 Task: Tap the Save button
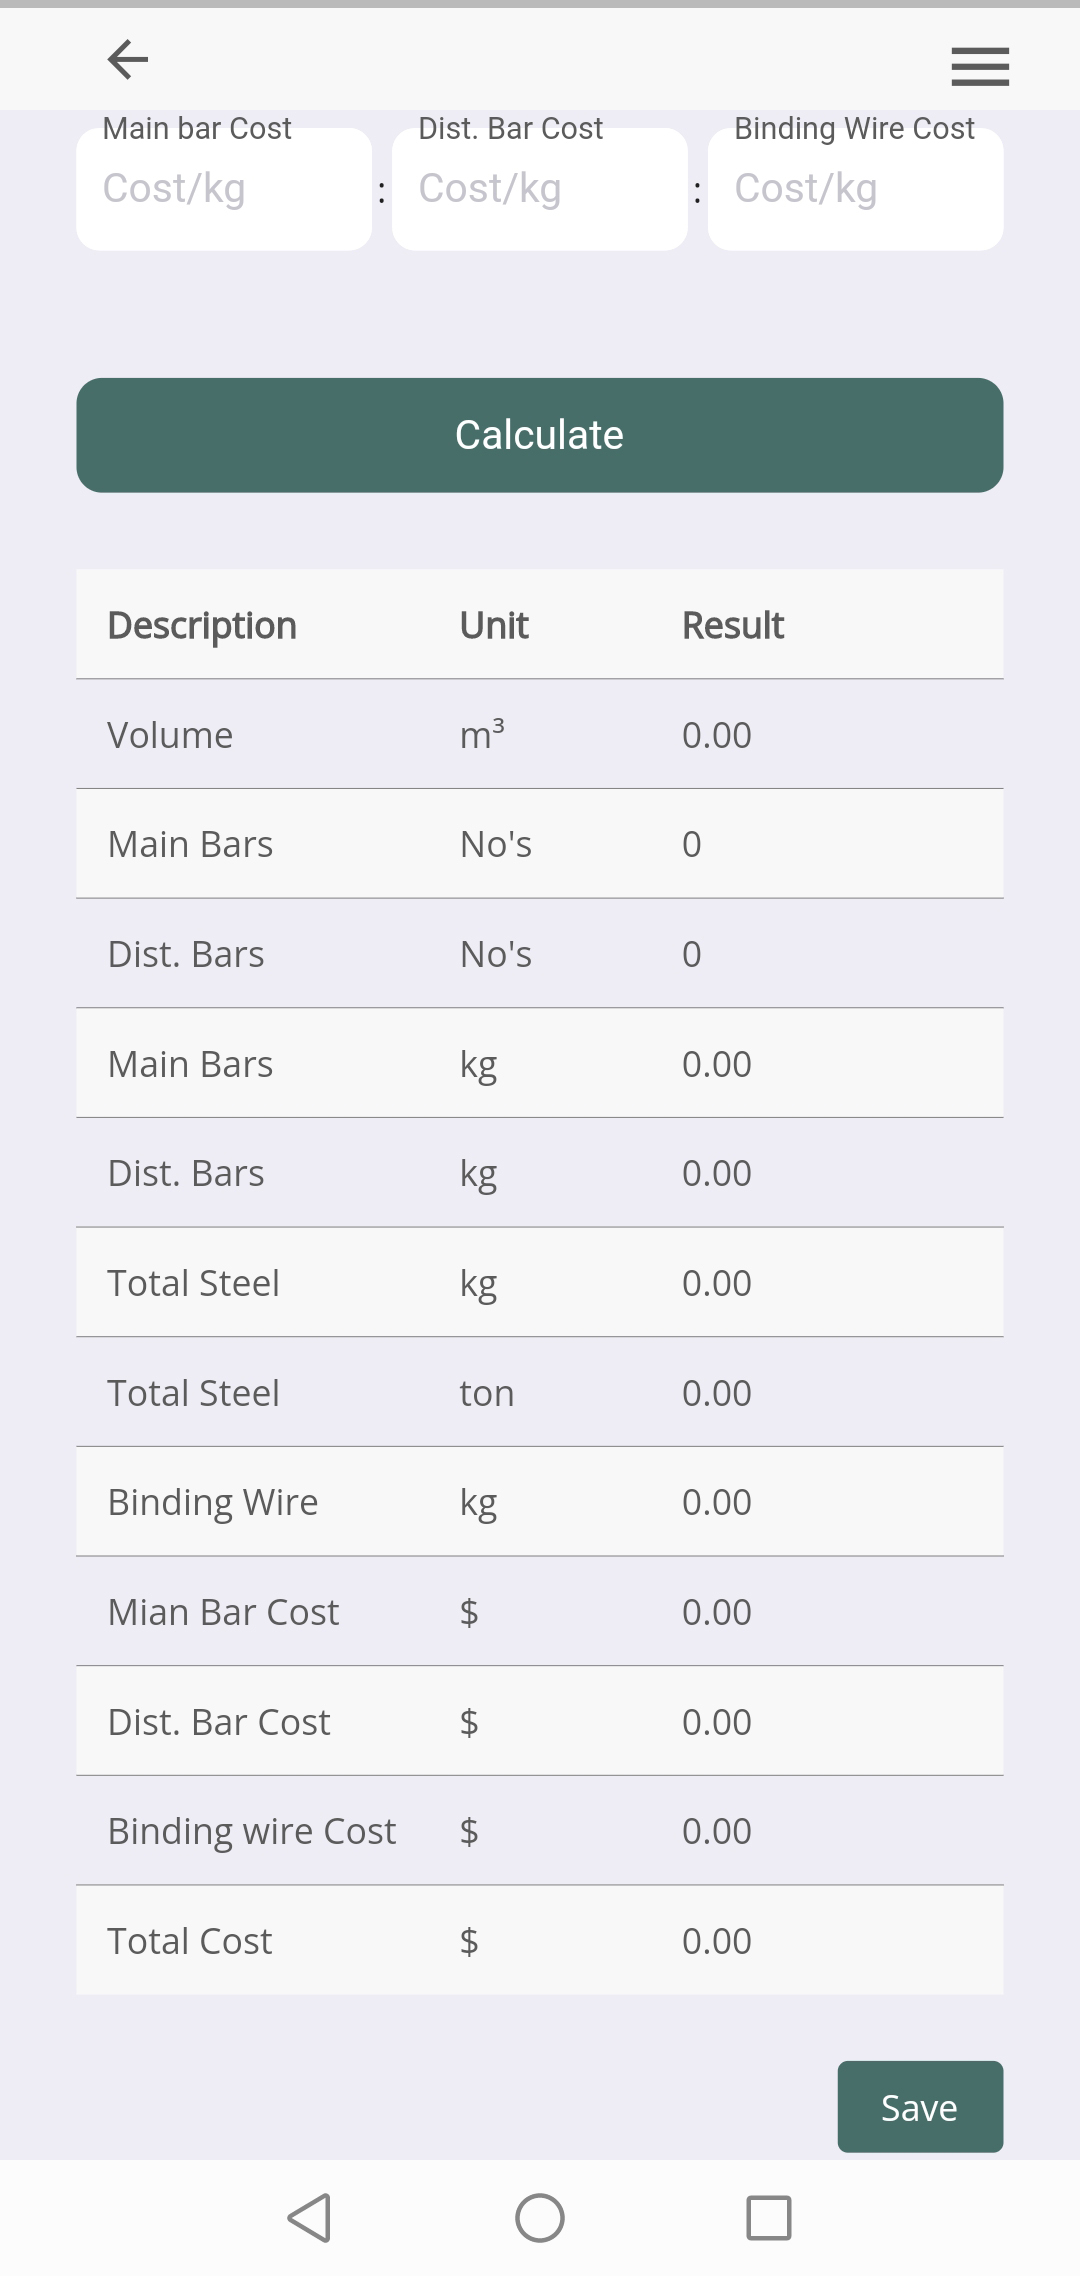click(919, 2107)
